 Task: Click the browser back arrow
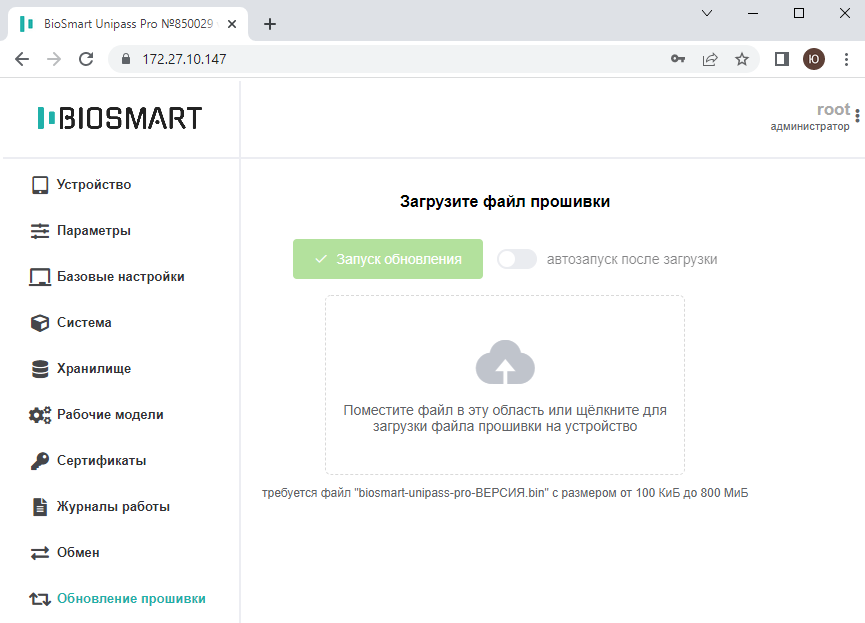click(x=22, y=59)
